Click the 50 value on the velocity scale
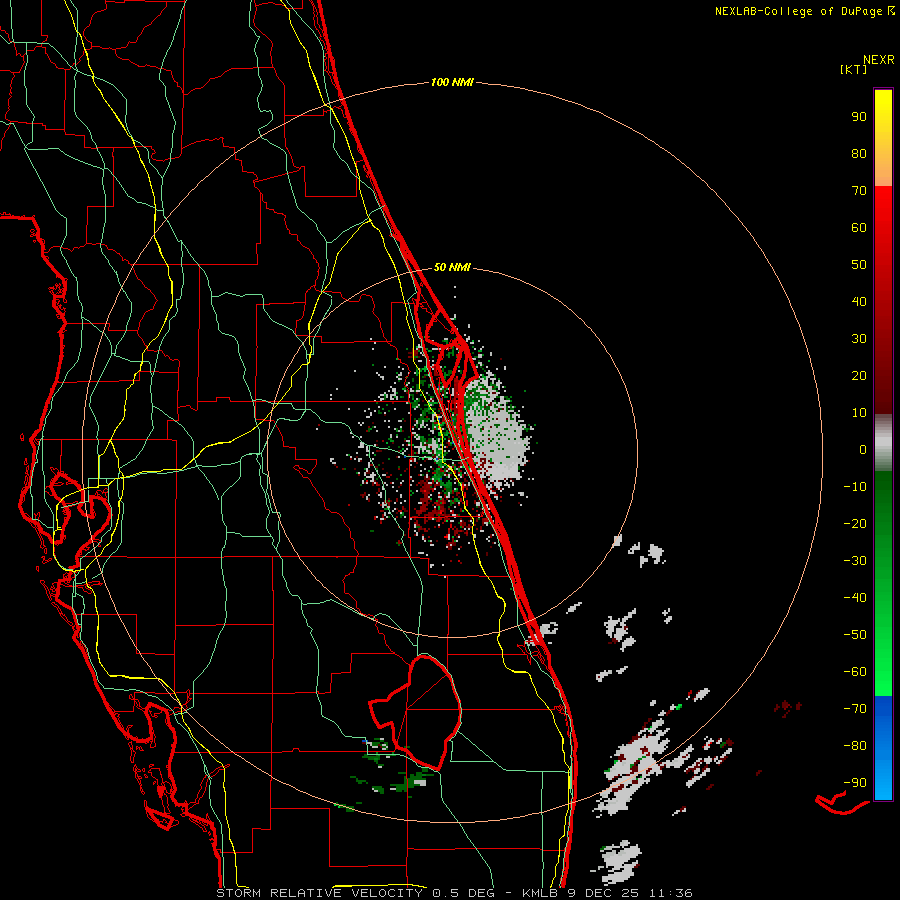 pyautogui.click(x=859, y=265)
